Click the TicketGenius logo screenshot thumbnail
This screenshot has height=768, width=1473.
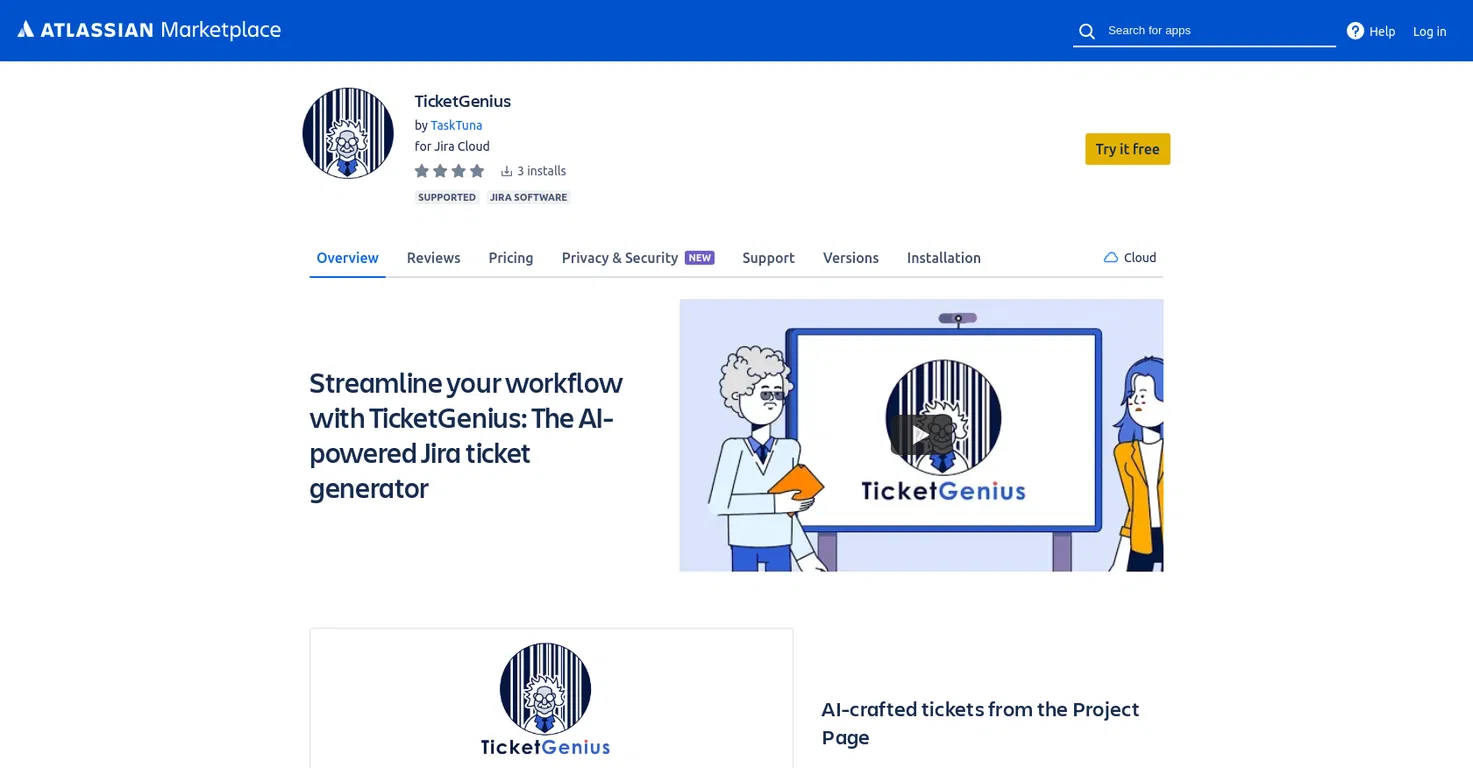coord(551,698)
